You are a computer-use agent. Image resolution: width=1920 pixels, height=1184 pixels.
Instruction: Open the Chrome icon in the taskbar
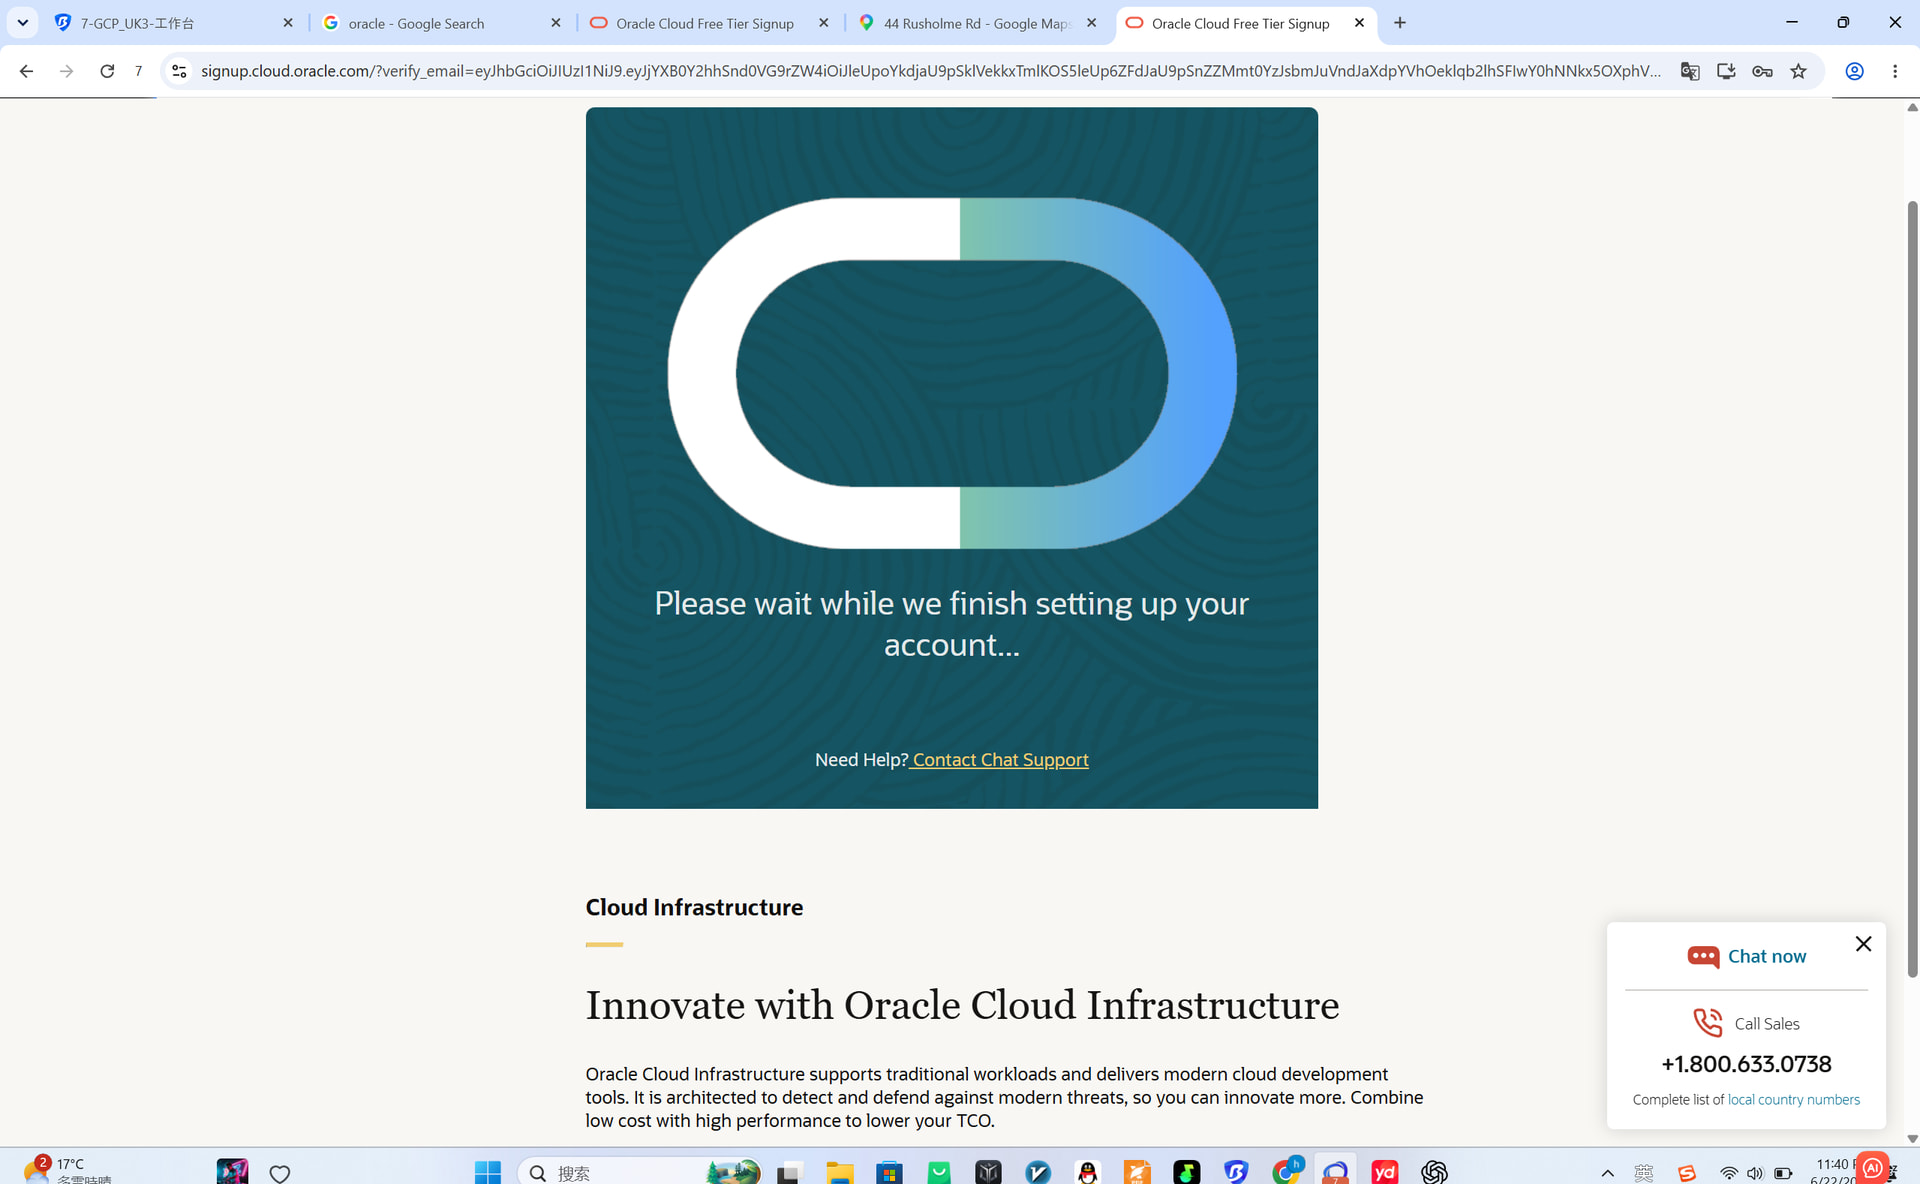(x=1286, y=1172)
